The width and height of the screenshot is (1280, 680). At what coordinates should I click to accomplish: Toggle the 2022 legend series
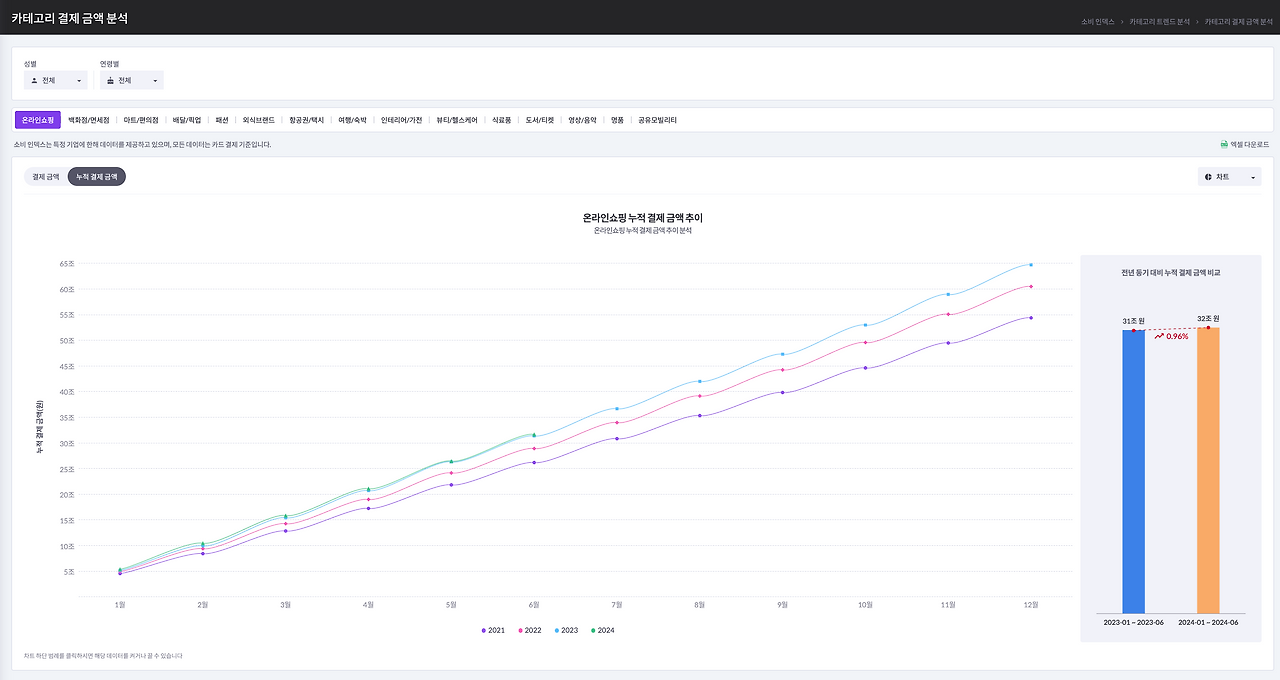click(529, 630)
